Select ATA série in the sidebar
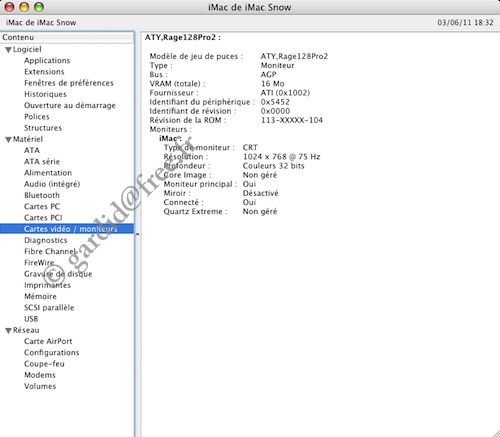Screen dimensions: 500x437 [42, 162]
